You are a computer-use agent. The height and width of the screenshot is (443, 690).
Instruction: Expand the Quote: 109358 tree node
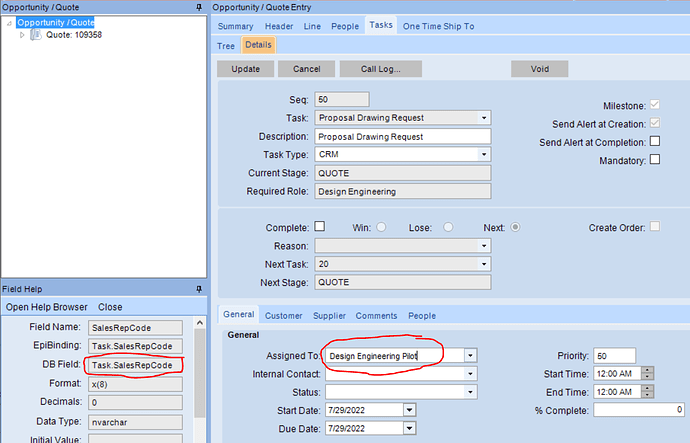[x=22, y=35]
